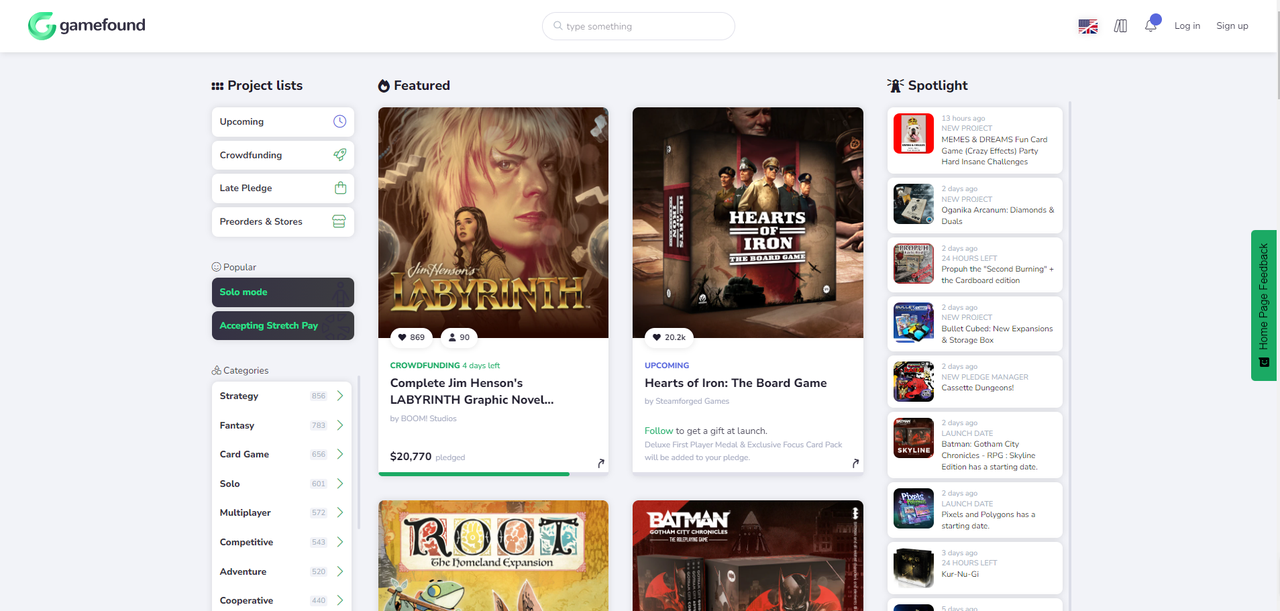Image resolution: width=1280 pixels, height=611 pixels.
Task: Open the Labyrinth cover image
Action: tap(493, 223)
